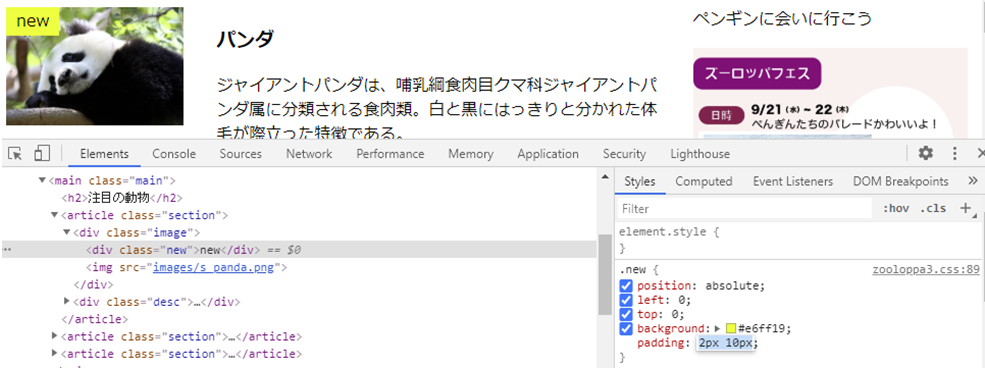Open the #e6ff19 color swatch picker
This screenshot has width=985, height=368.
pyautogui.click(x=731, y=328)
